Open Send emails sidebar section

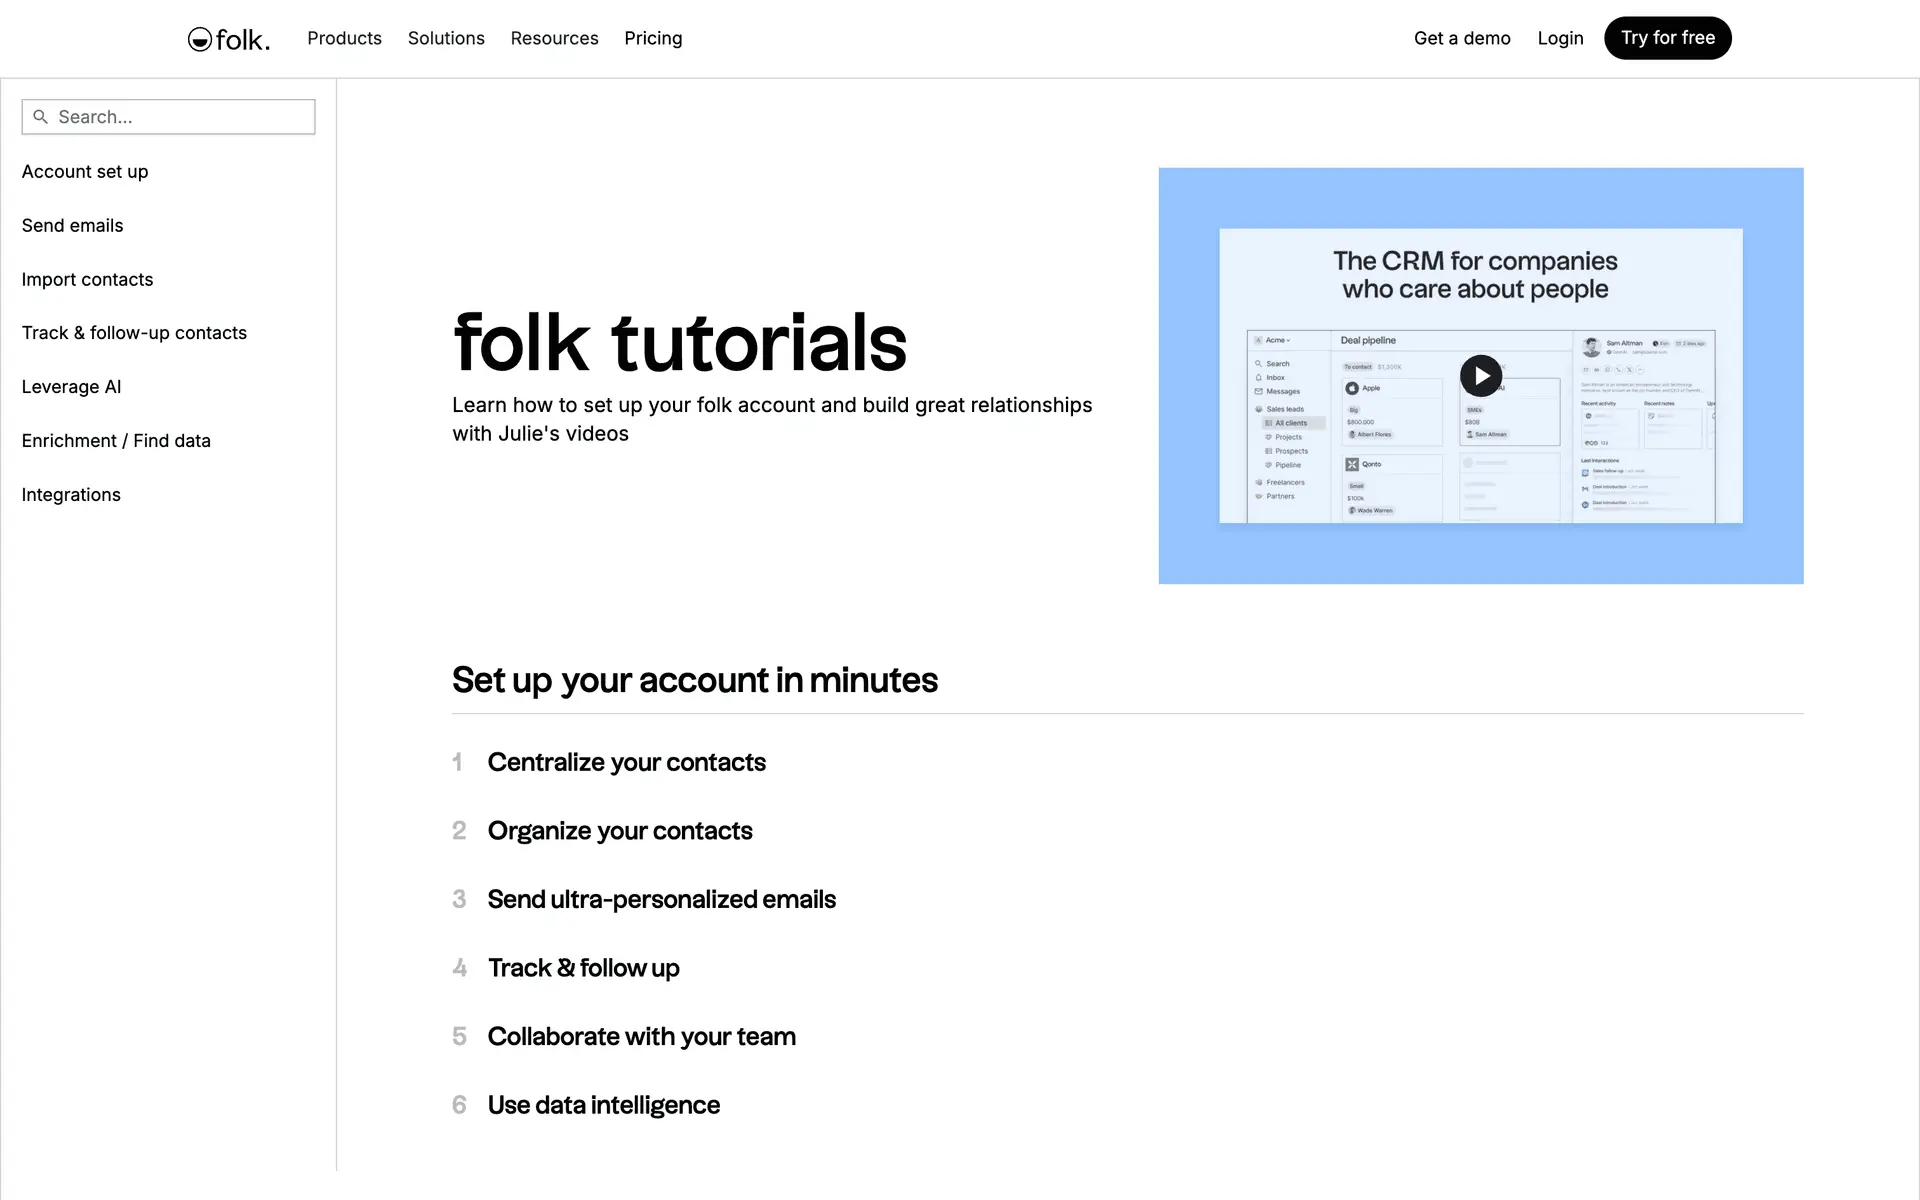[72, 226]
